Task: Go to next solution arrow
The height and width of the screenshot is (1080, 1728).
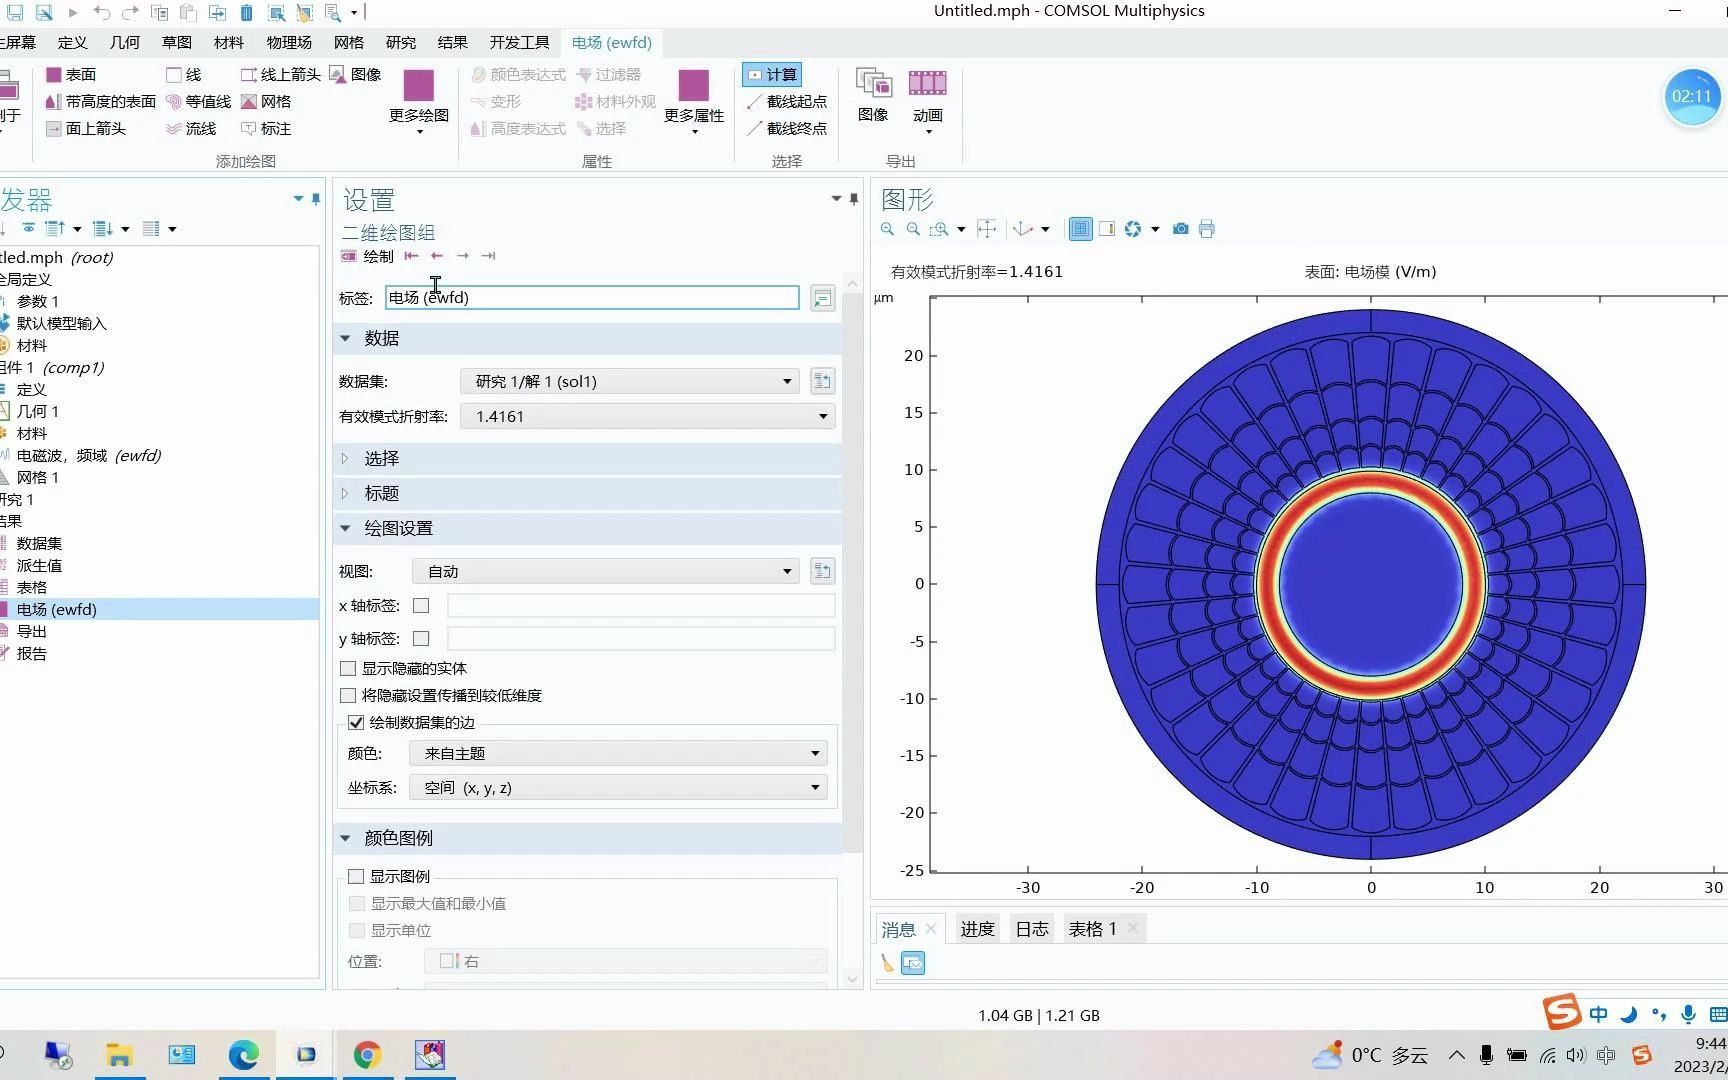Action: click(463, 257)
